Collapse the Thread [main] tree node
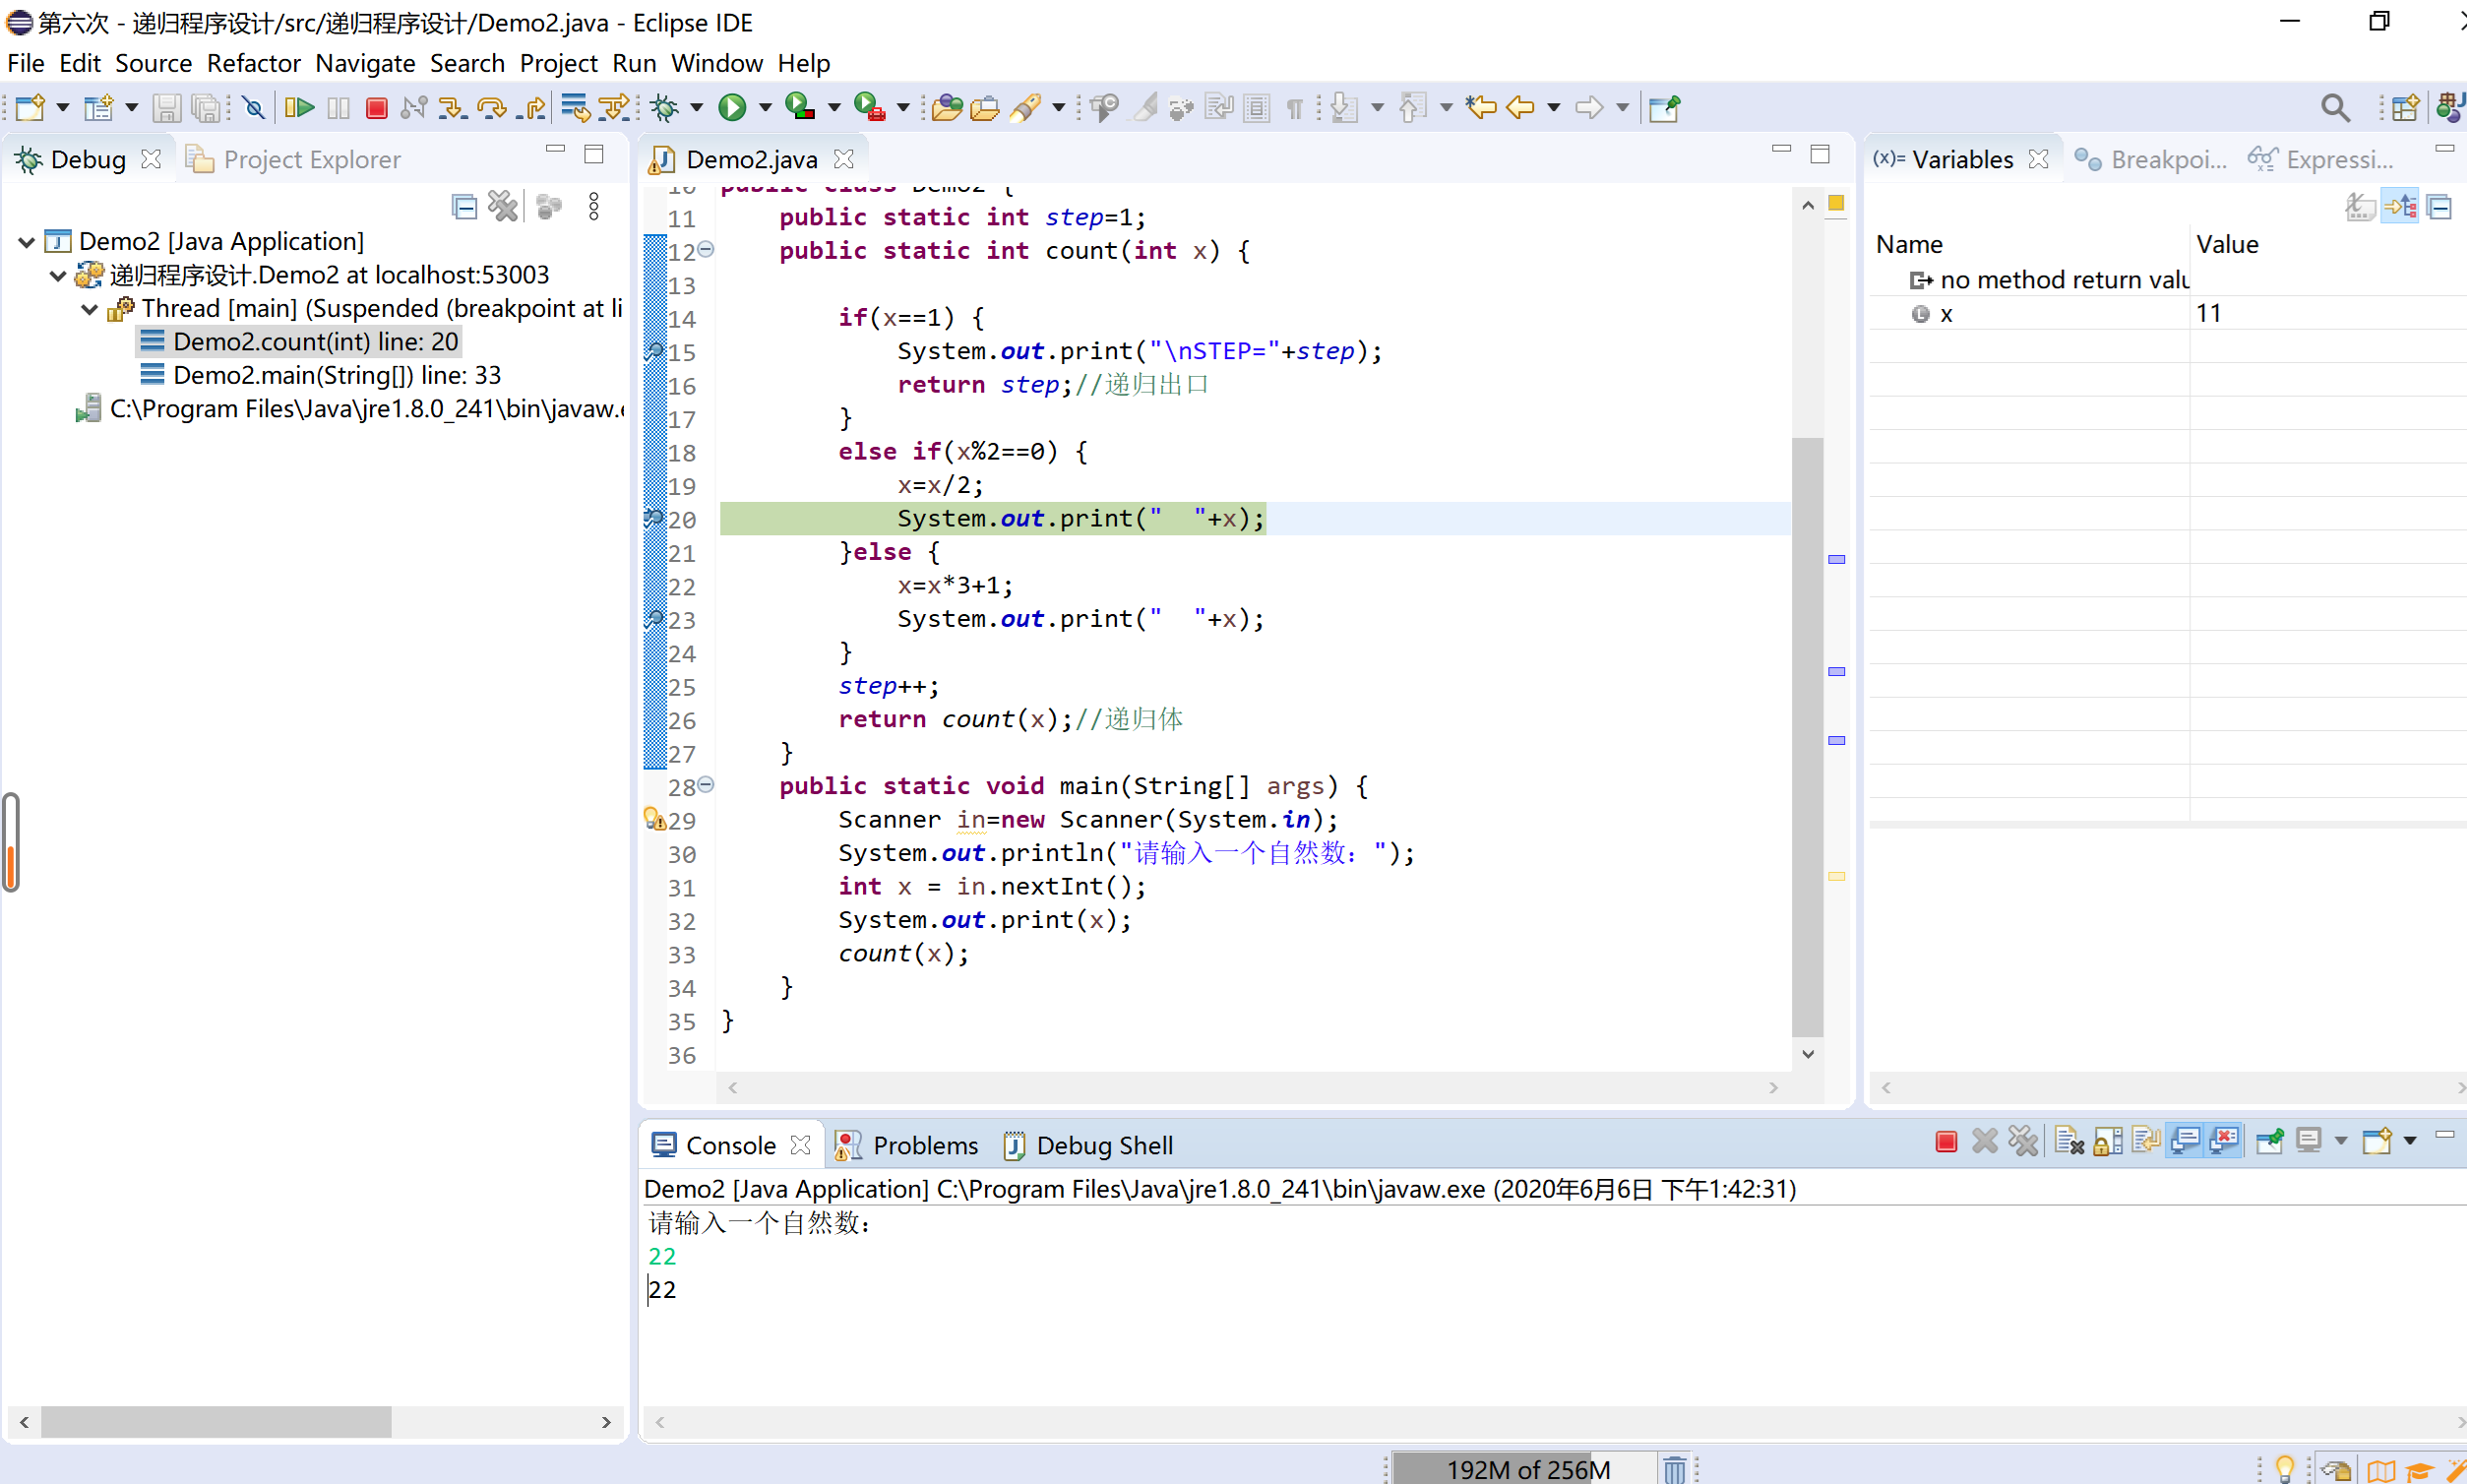Viewport: 2467px width, 1484px height. coord(90,308)
